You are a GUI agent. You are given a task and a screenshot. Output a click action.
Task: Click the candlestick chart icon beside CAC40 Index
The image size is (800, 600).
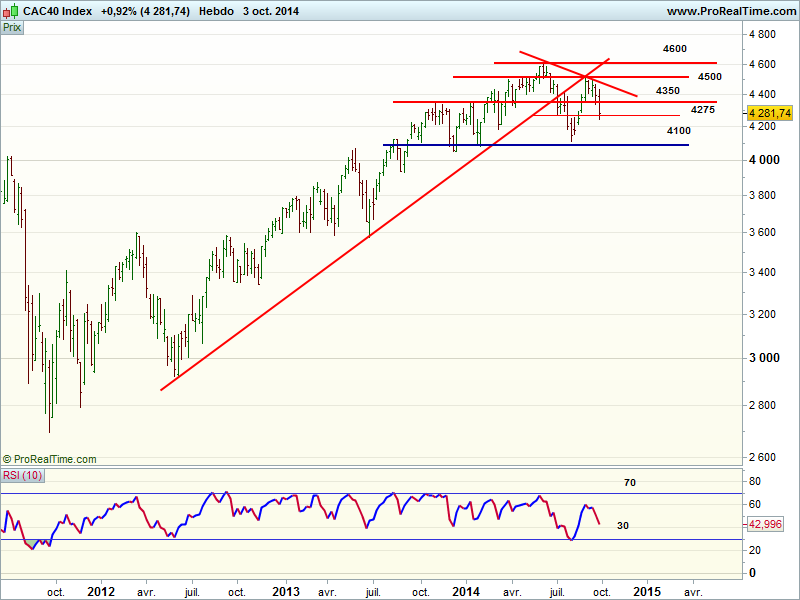10,11
